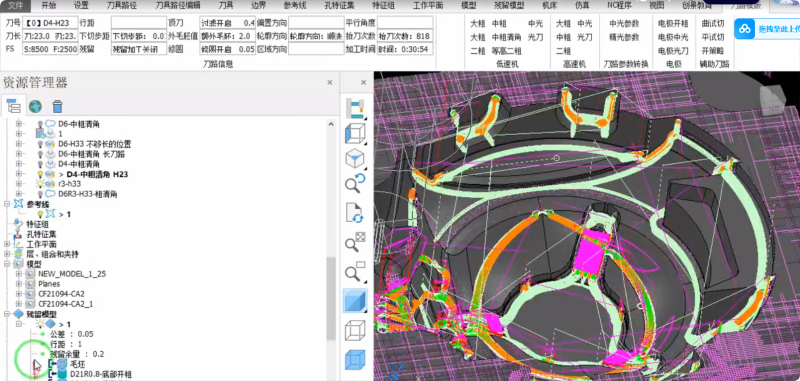
Task: Click the 参考线 reference line icon
Action: [18, 204]
